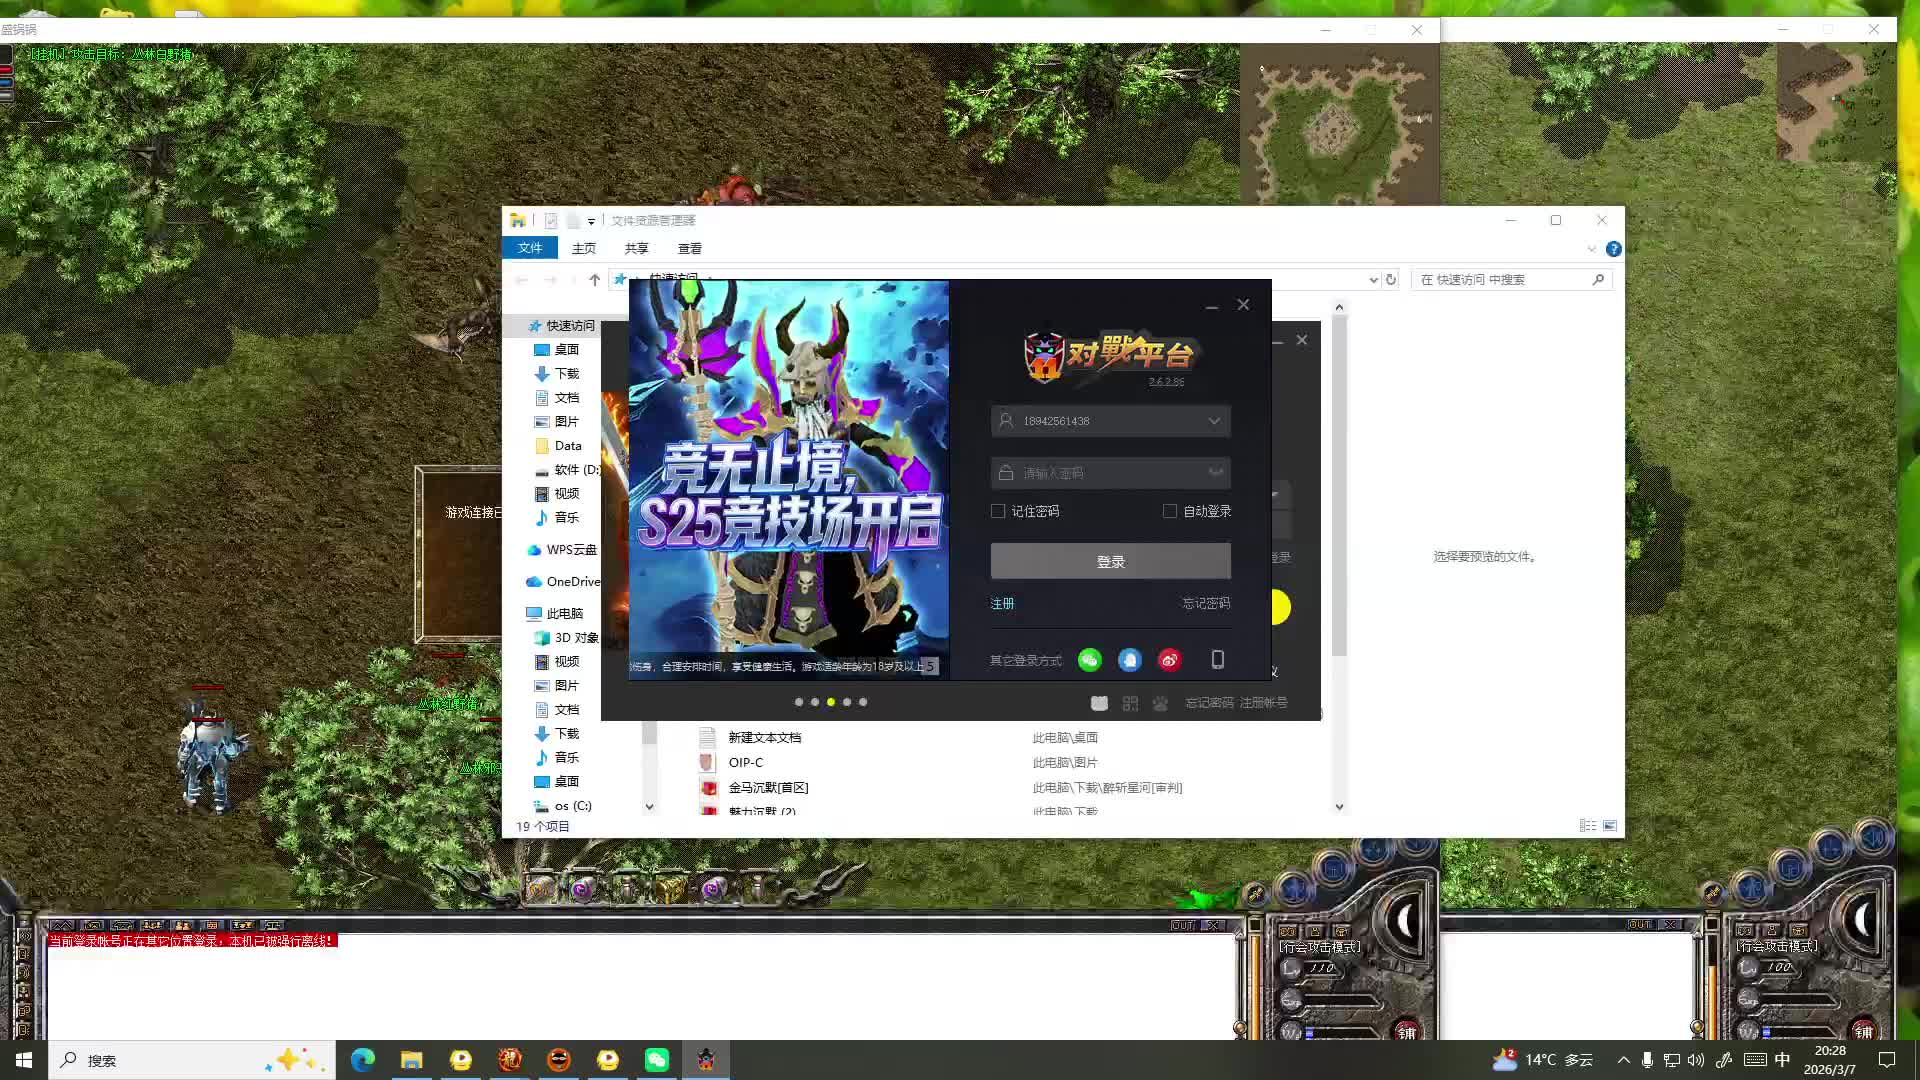
Task: Open the 共享 ribbon tab
Action: click(636, 249)
